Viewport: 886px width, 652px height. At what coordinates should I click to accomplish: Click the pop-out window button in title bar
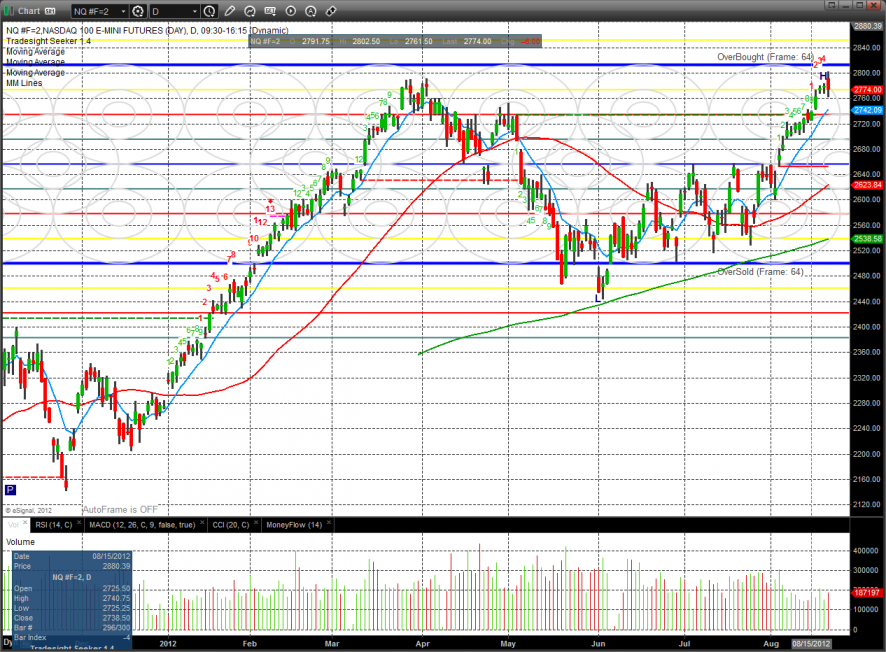(831, 5)
